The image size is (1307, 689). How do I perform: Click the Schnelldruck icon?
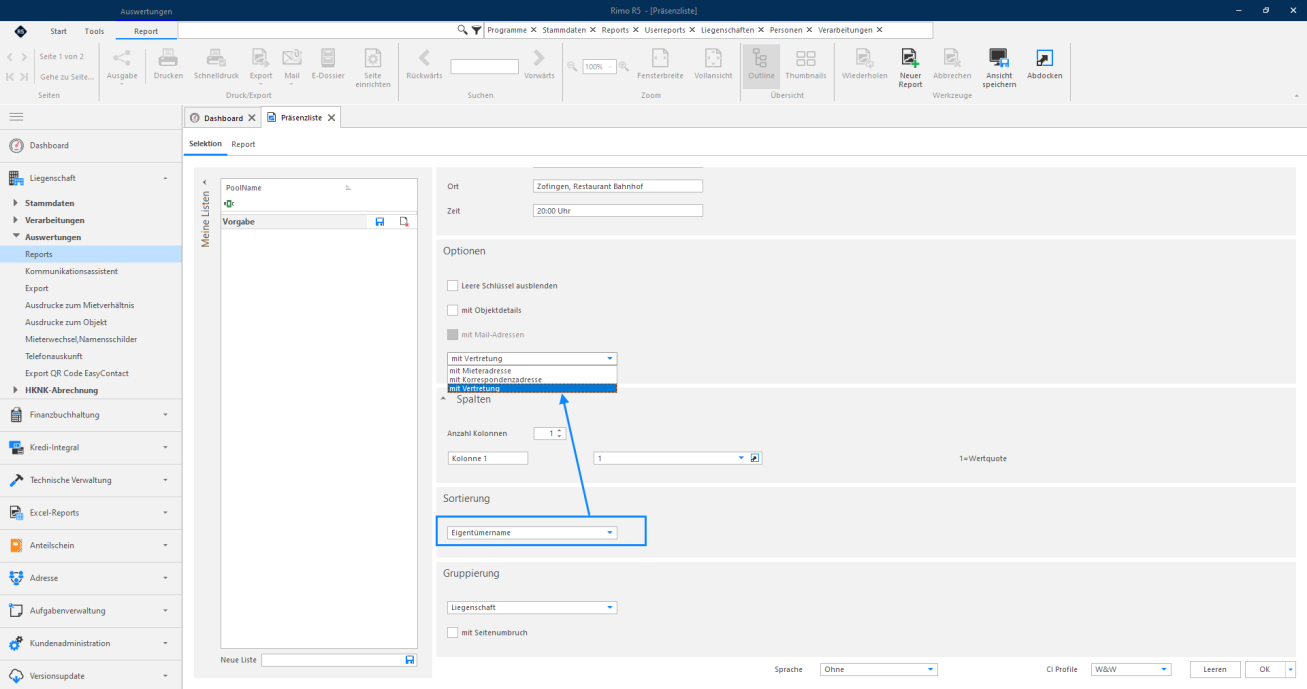pyautogui.click(x=216, y=58)
